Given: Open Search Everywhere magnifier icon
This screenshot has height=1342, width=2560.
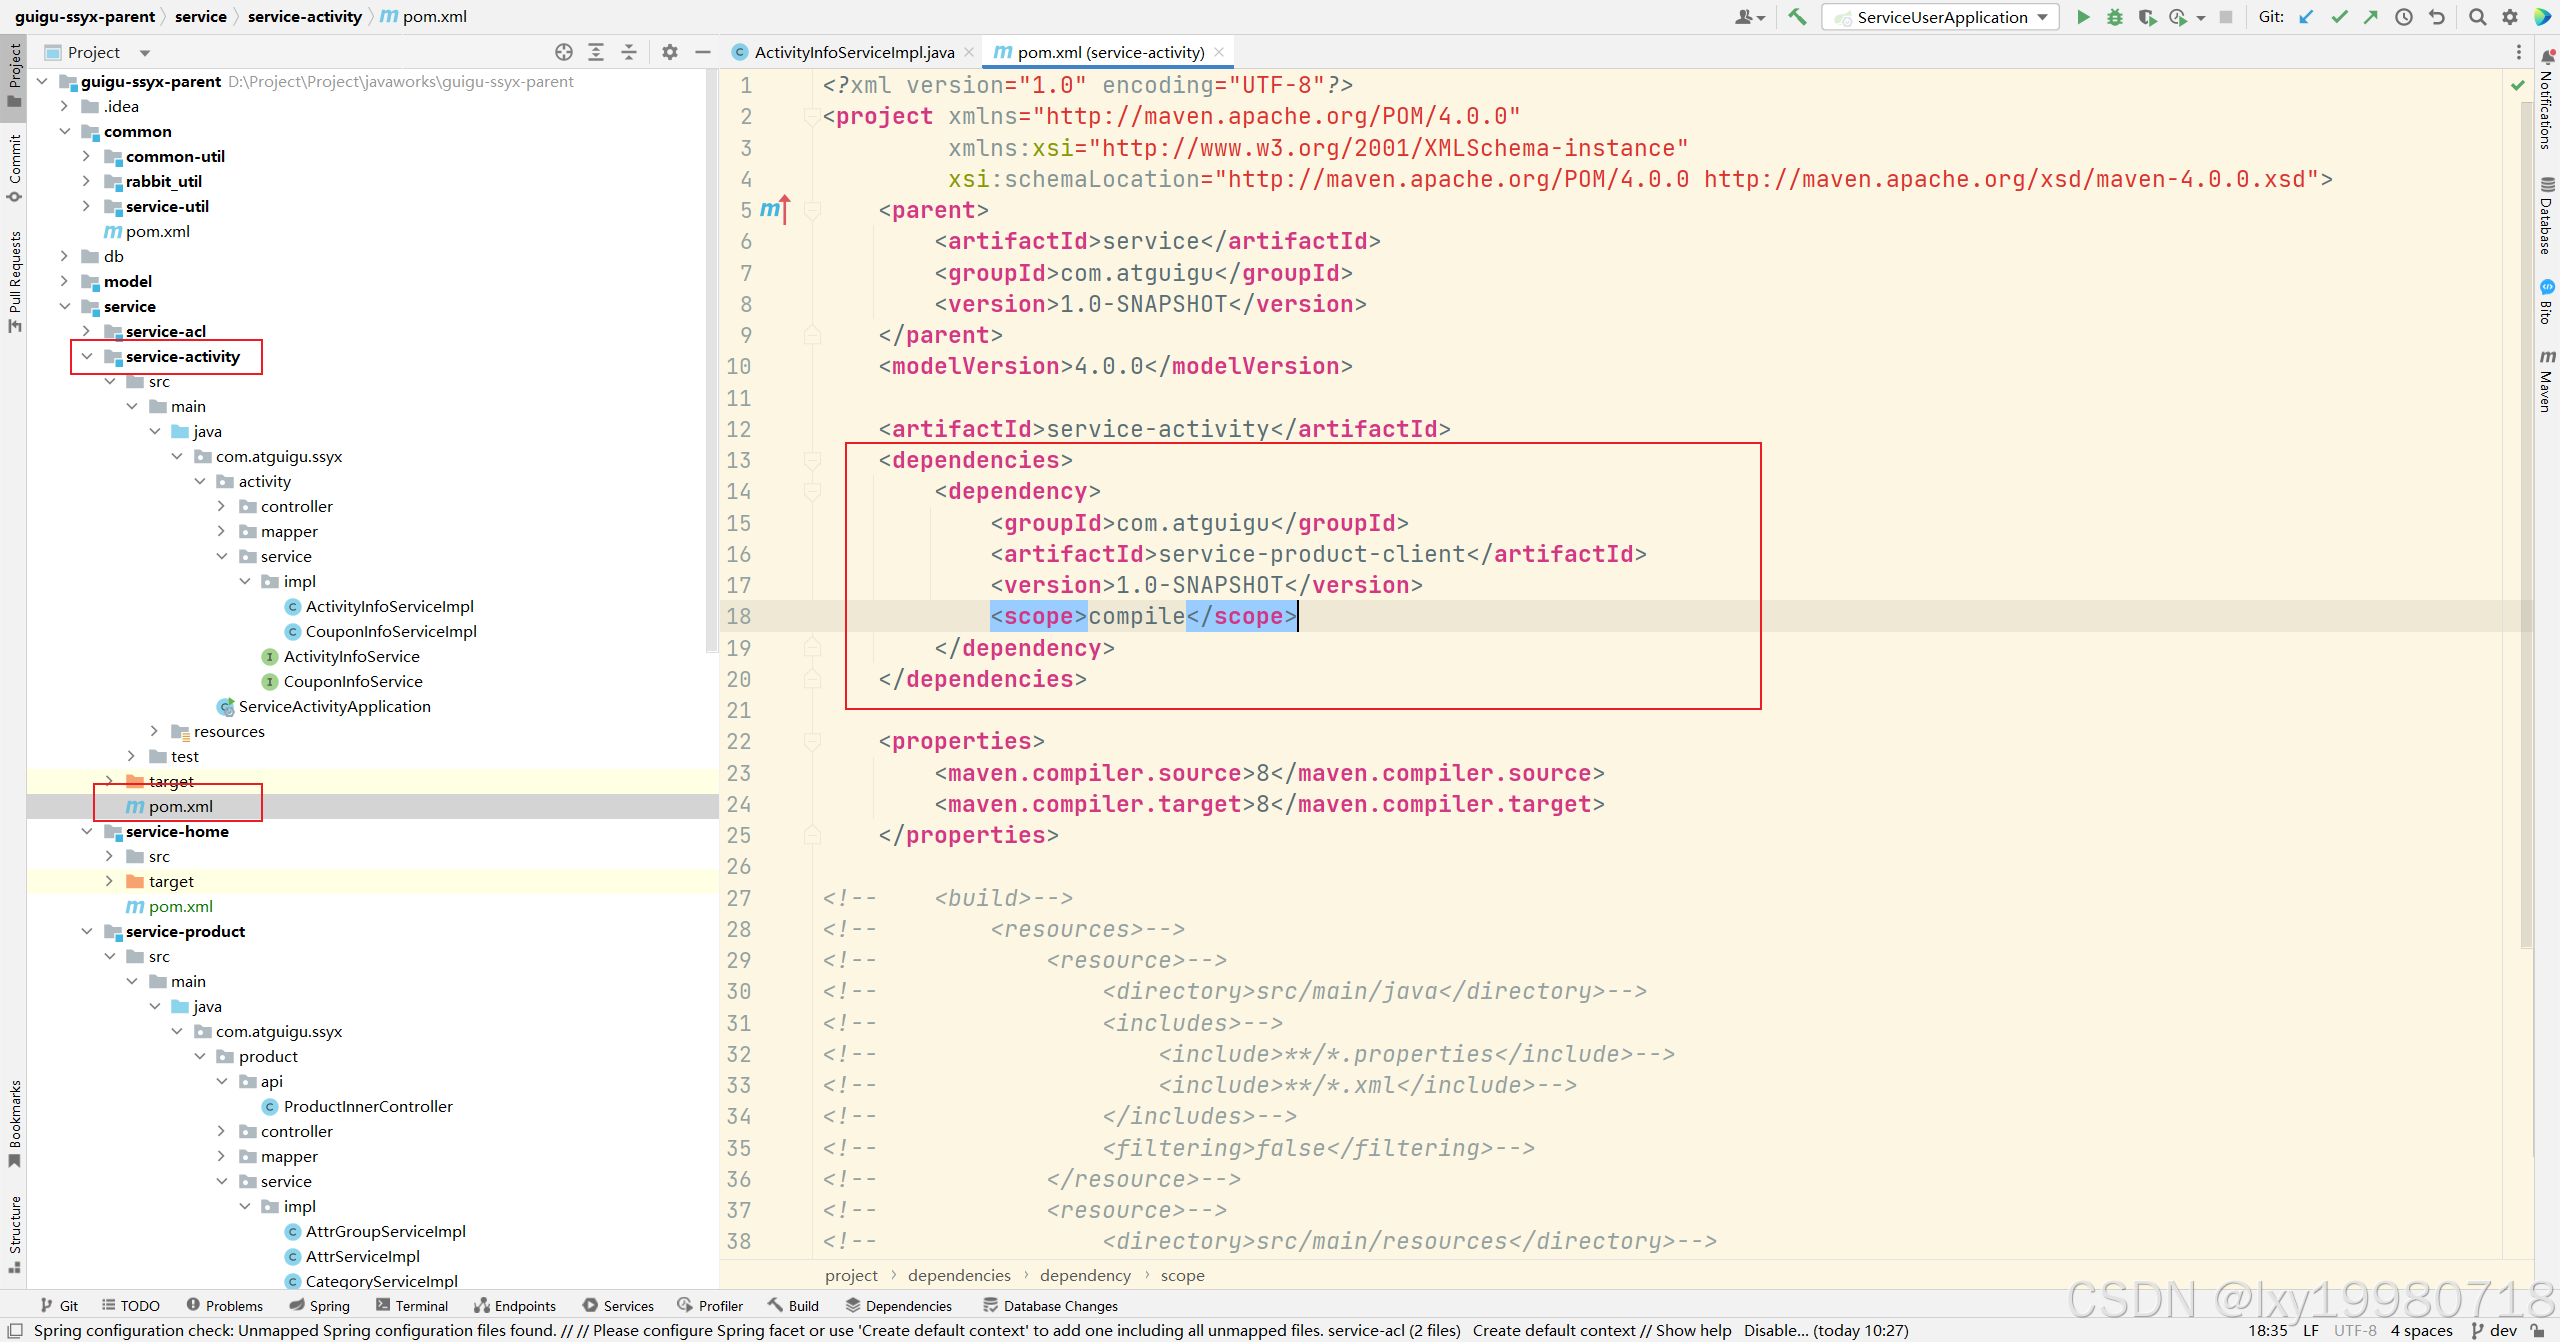Looking at the screenshot, I should coord(2477,17).
